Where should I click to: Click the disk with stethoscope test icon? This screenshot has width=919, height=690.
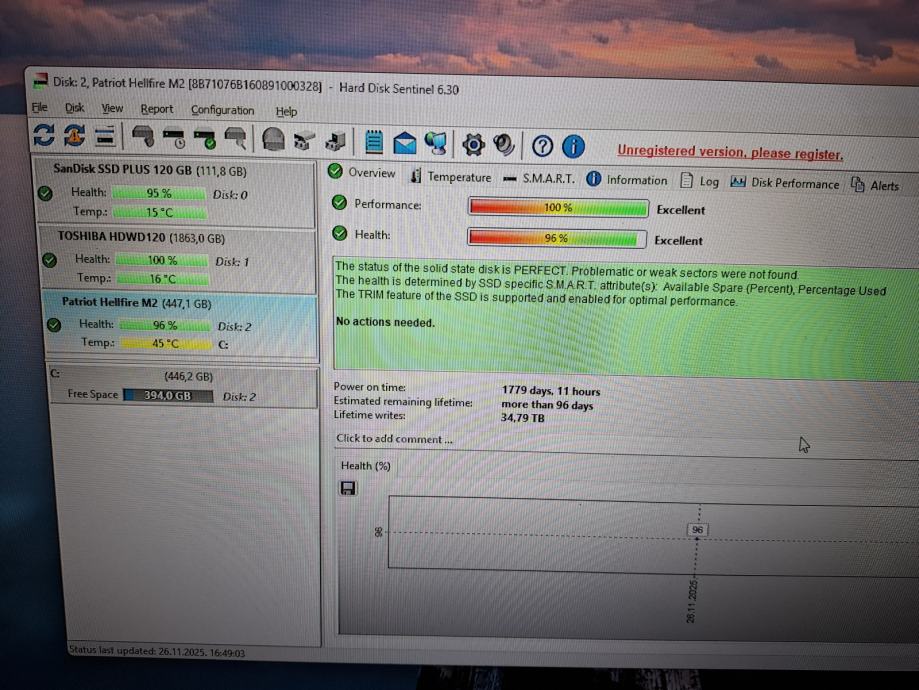(x=143, y=137)
